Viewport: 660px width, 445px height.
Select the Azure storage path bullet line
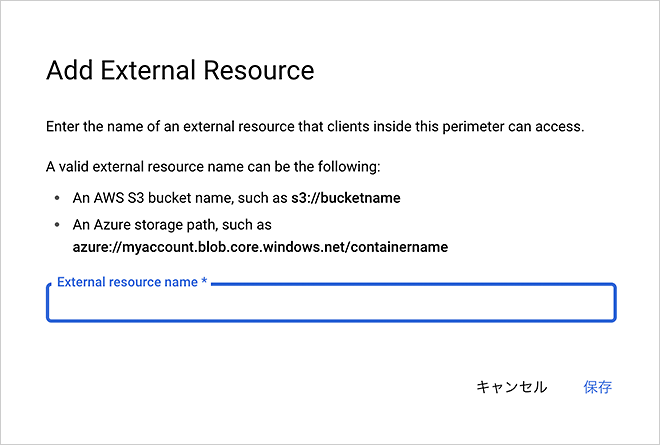pos(260,236)
